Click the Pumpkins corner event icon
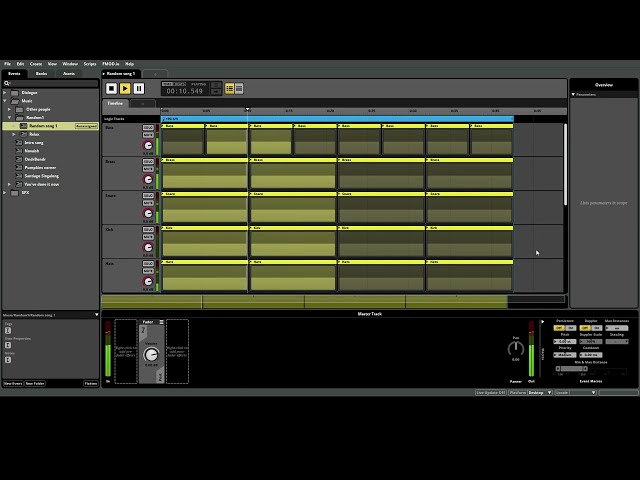640x480 pixels. [19, 167]
